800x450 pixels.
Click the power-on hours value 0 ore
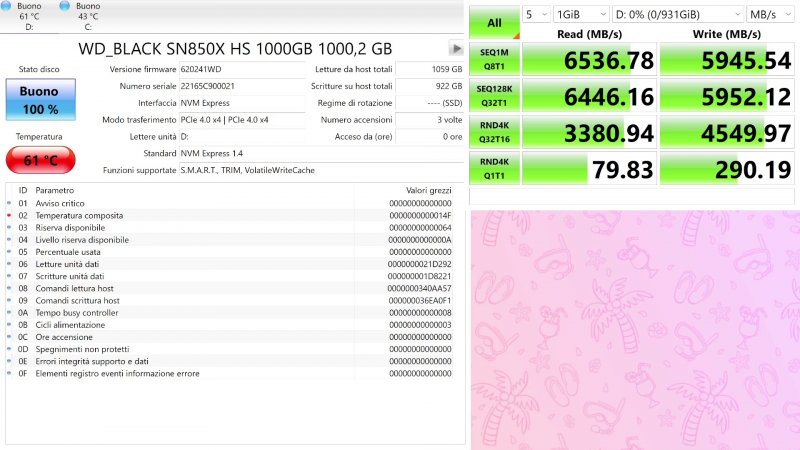pyautogui.click(x=429, y=137)
